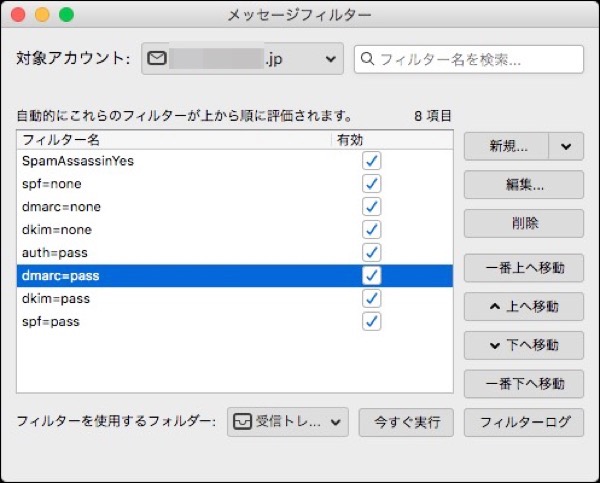Click the mail envelope icon in account selector

156,59
